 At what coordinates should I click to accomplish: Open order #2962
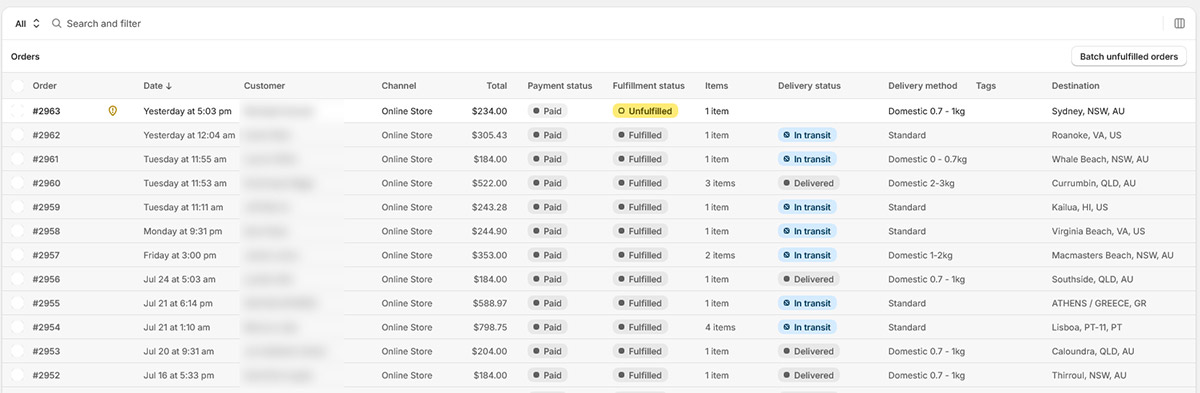(x=46, y=135)
